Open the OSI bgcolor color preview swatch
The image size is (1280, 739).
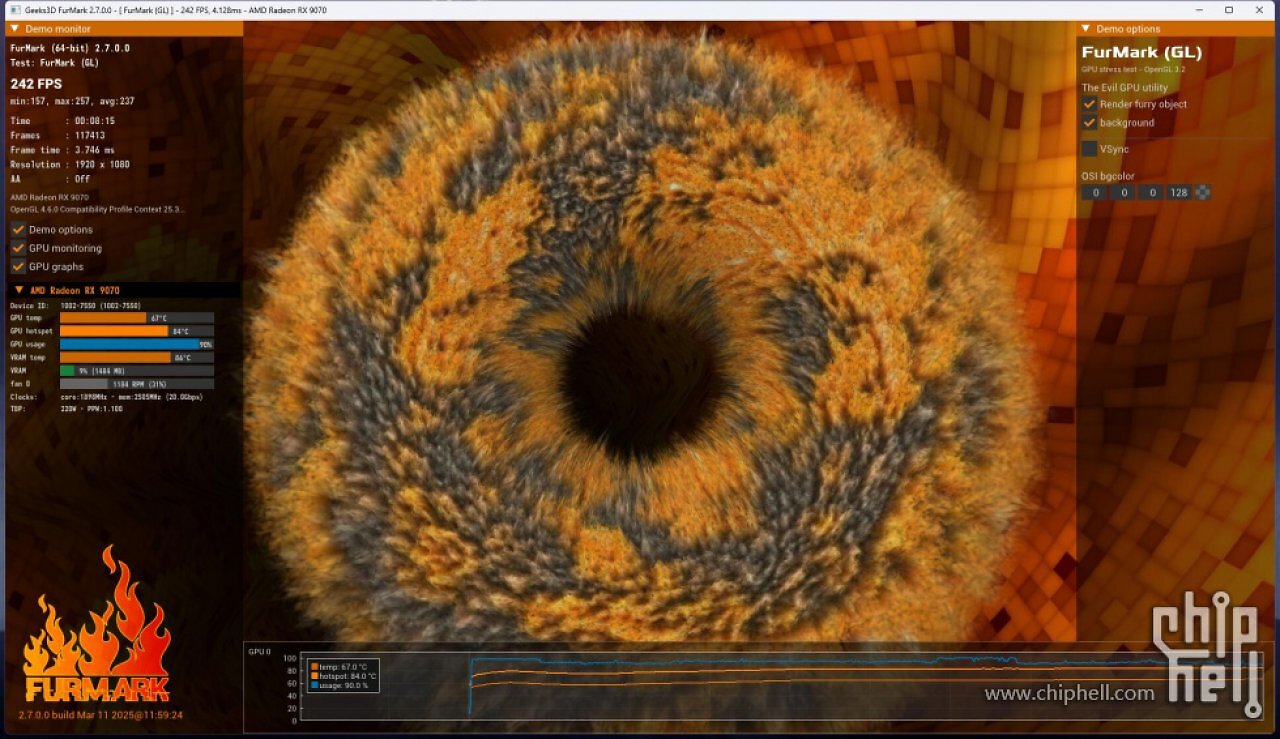click(1203, 192)
